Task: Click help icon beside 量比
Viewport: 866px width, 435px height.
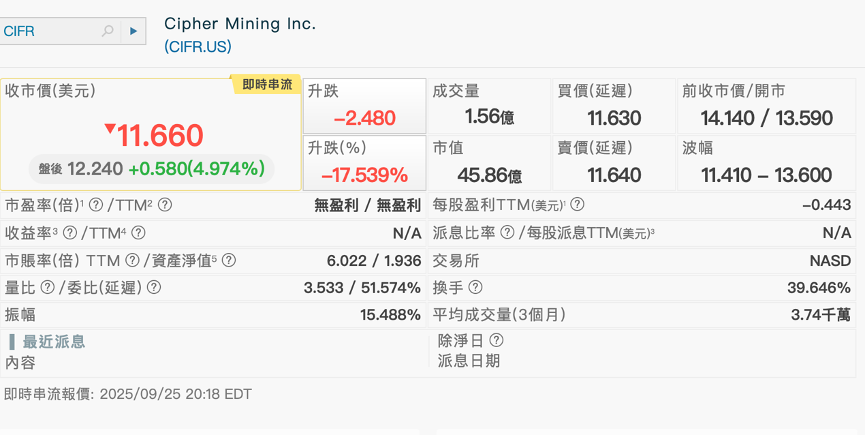Action: (47, 288)
